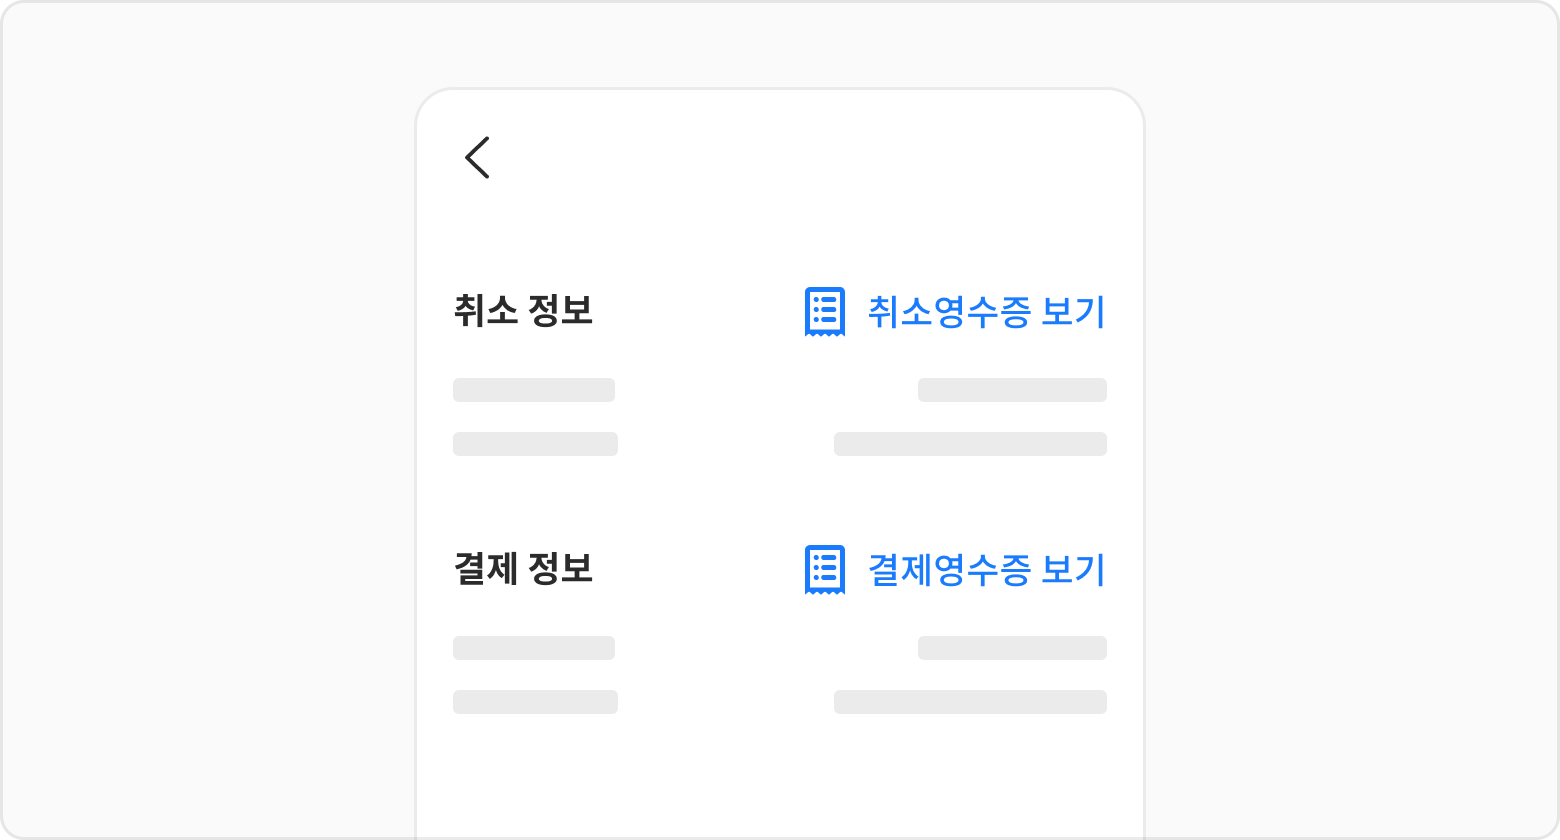Click second left placeholder bar under 취소 정보
Screen dimensions: 1560x840
point(535,444)
